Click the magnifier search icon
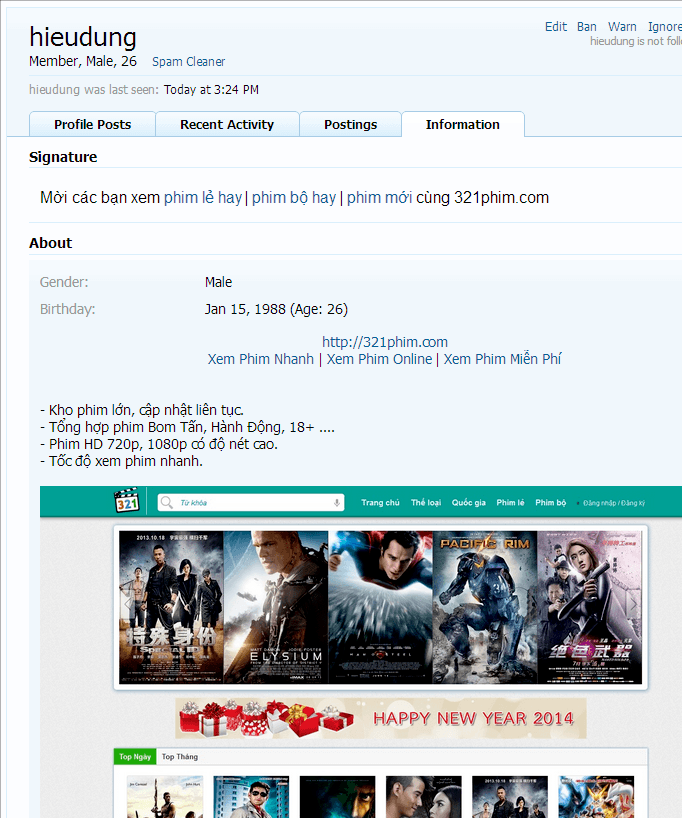Screen dimensions: 682x818 (x=167, y=502)
